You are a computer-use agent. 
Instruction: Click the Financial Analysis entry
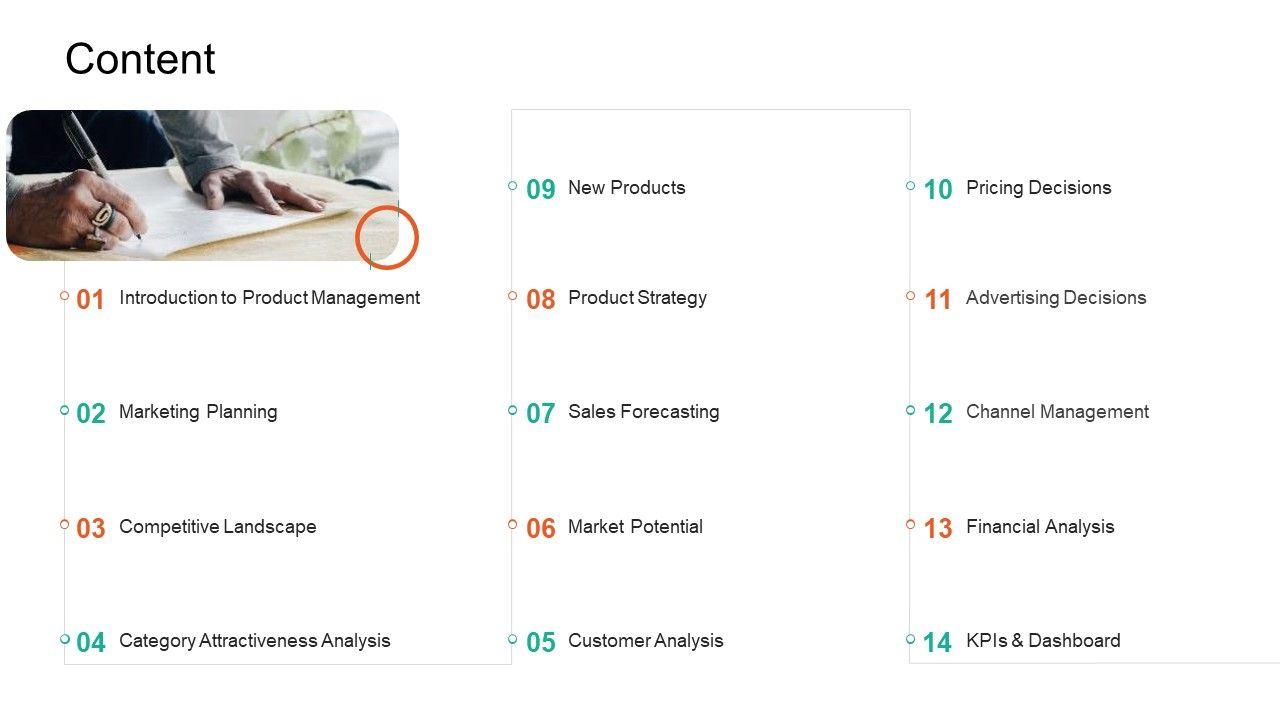[x=1040, y=527]
